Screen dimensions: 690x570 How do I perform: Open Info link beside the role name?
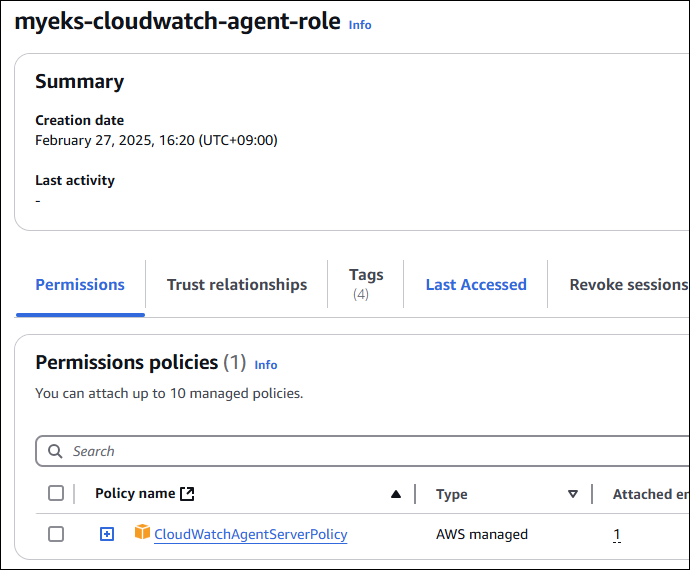click(360, 25)
